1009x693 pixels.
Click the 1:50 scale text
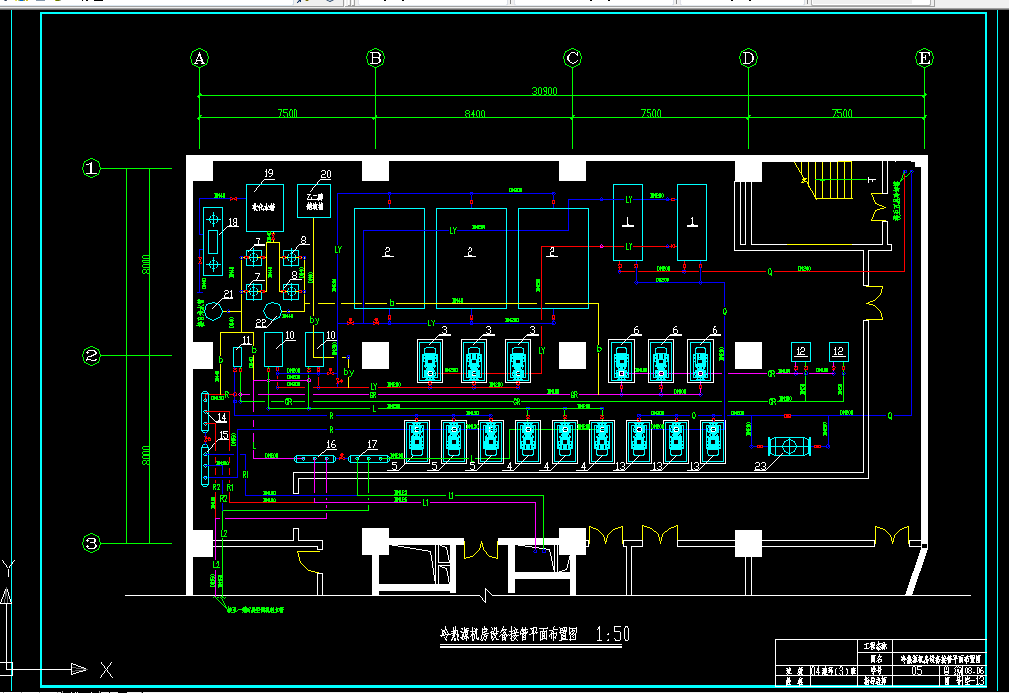(x=613, y=634)
